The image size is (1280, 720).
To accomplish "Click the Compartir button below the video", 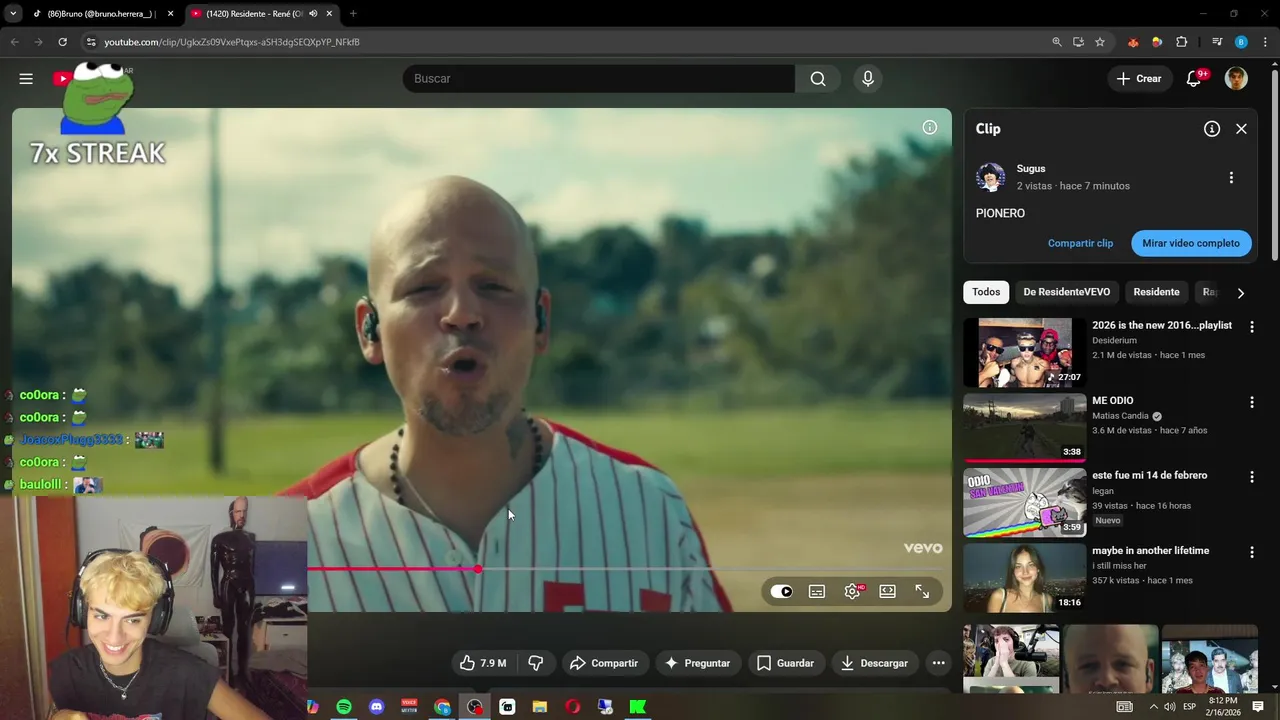I will pyautogui.click(x=604, y=663).
